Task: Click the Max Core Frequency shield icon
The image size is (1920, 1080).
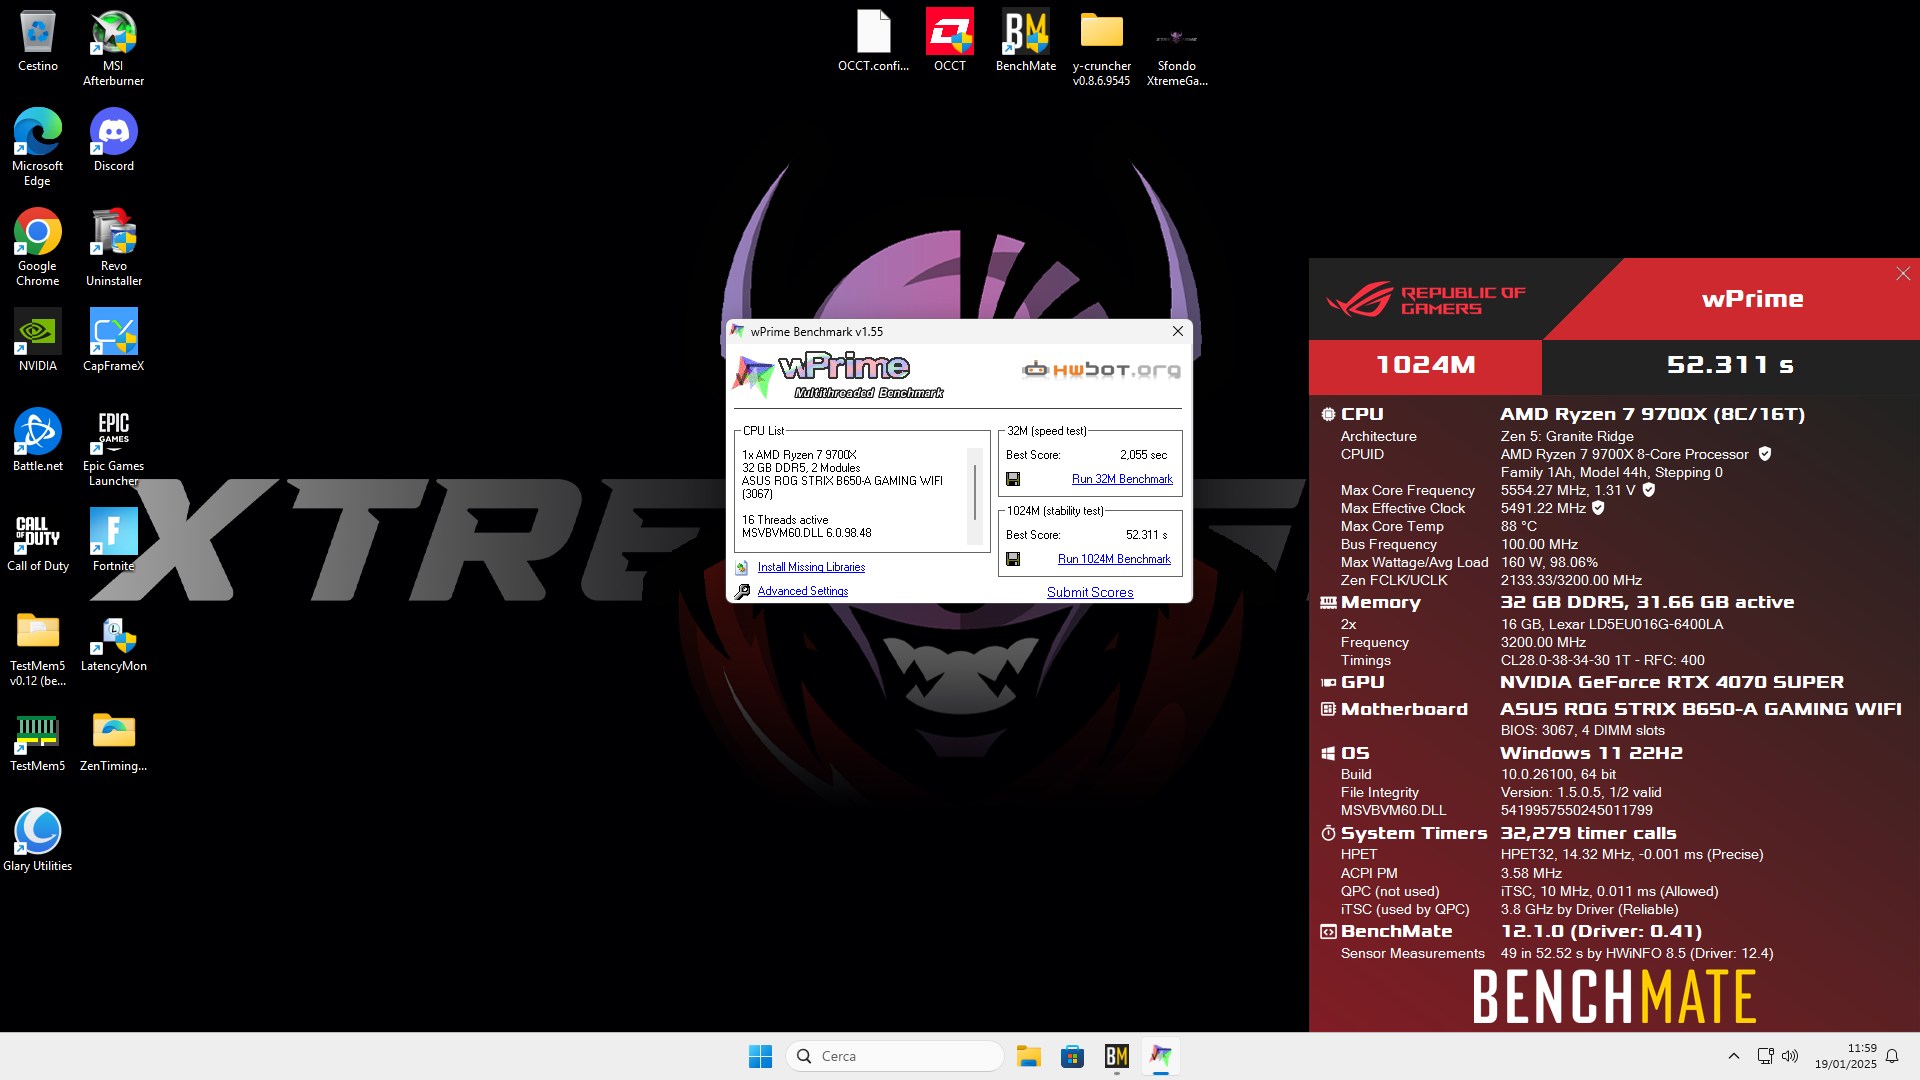Action: [x=1649, y=490]
